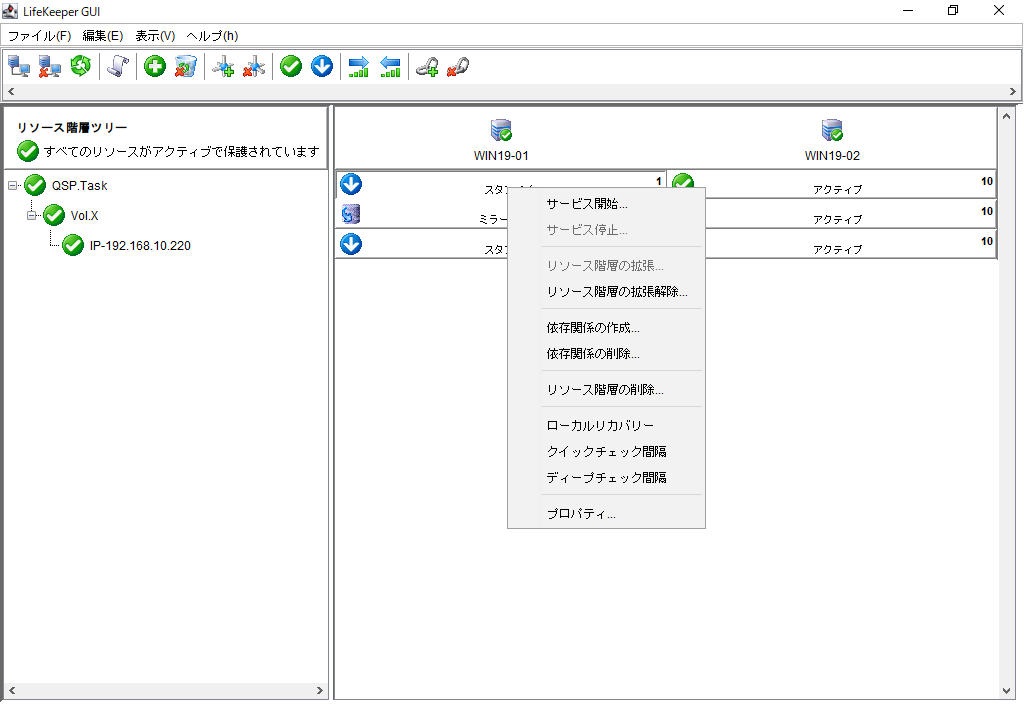The image size is (1024, 727).
Task: Collapse the Vol.X tree node
Action: pos(32,215)
